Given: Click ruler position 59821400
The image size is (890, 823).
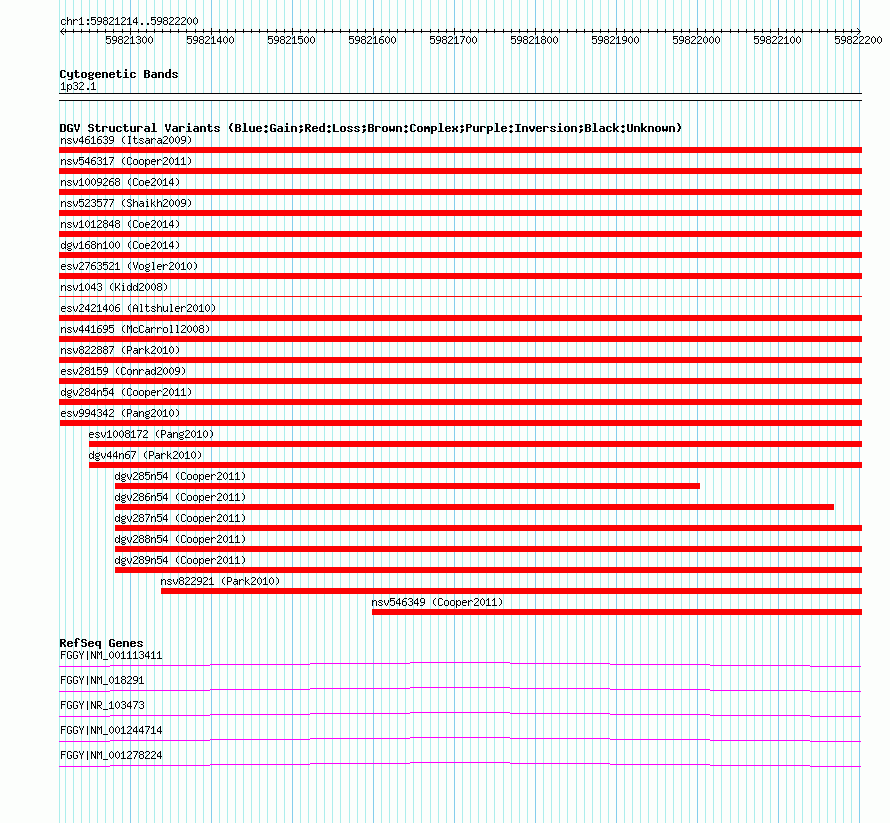Looking at the screenshot, I should point(211,40).
